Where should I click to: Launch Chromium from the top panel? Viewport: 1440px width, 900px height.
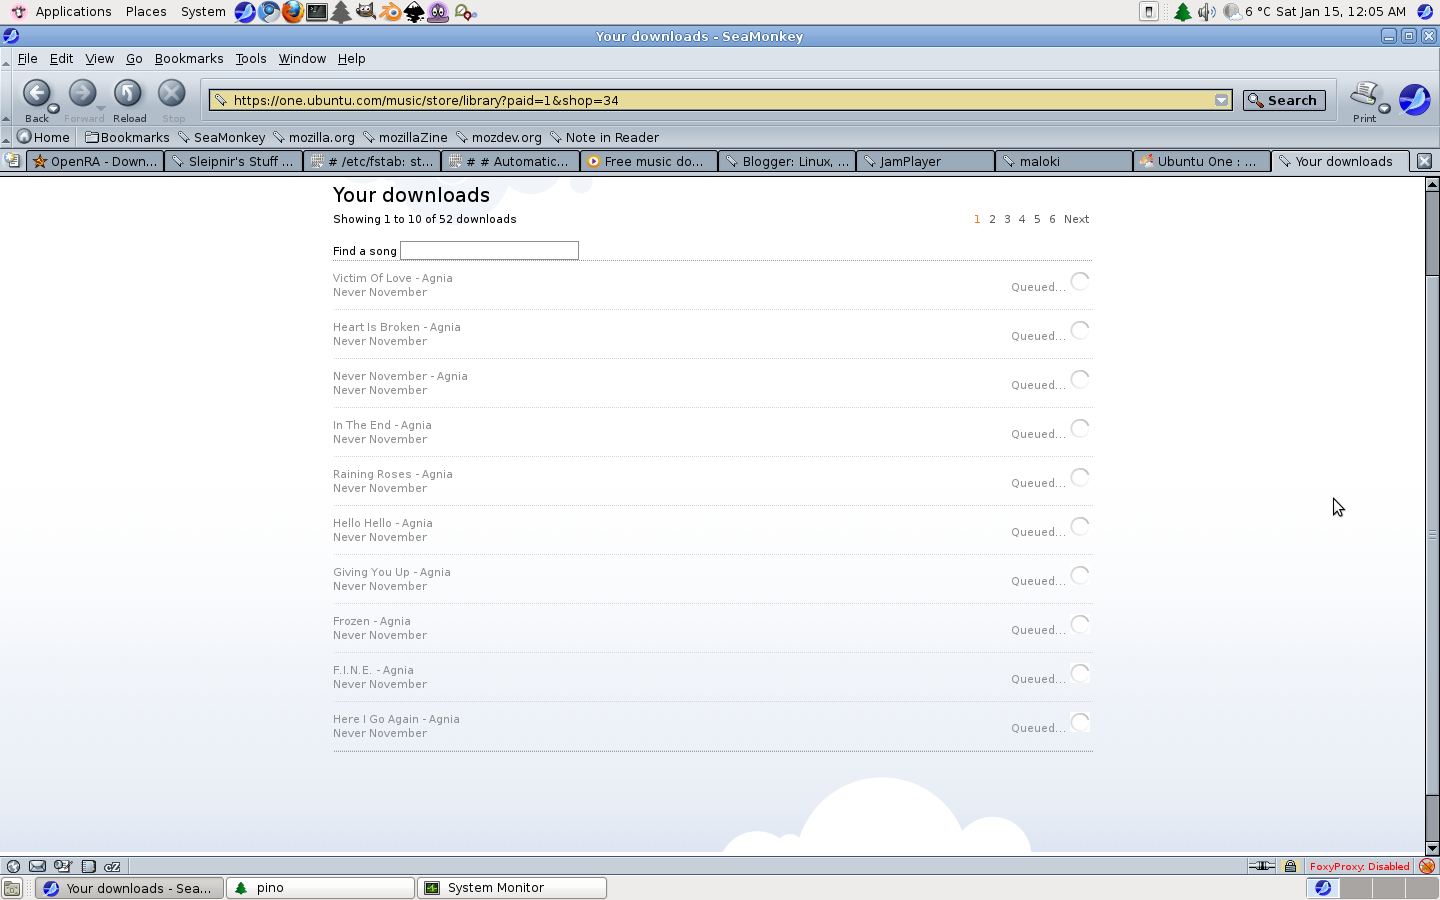pos(269,12)
